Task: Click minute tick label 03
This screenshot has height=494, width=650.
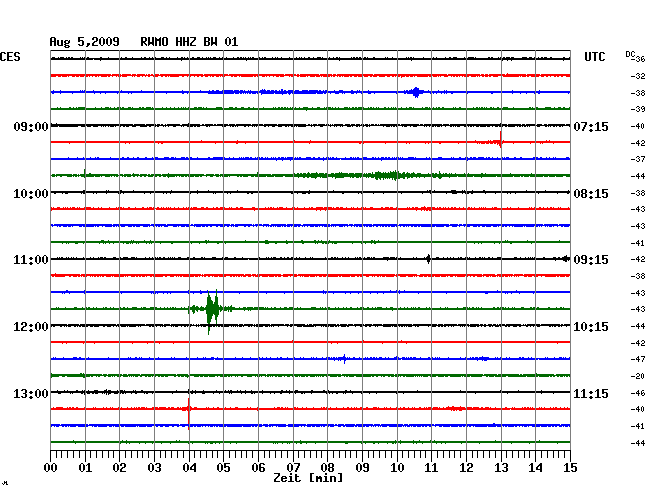Action: [154, 467]
